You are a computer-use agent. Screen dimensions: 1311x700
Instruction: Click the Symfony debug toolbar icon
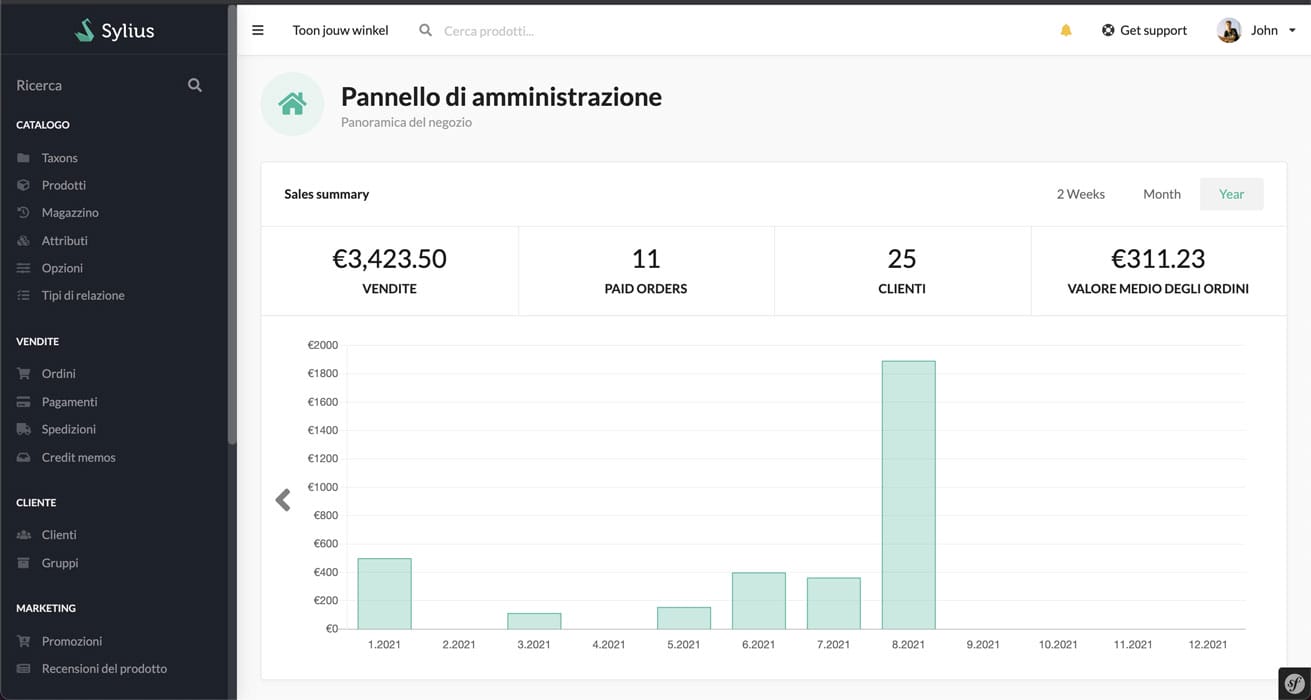(1294, 683)
